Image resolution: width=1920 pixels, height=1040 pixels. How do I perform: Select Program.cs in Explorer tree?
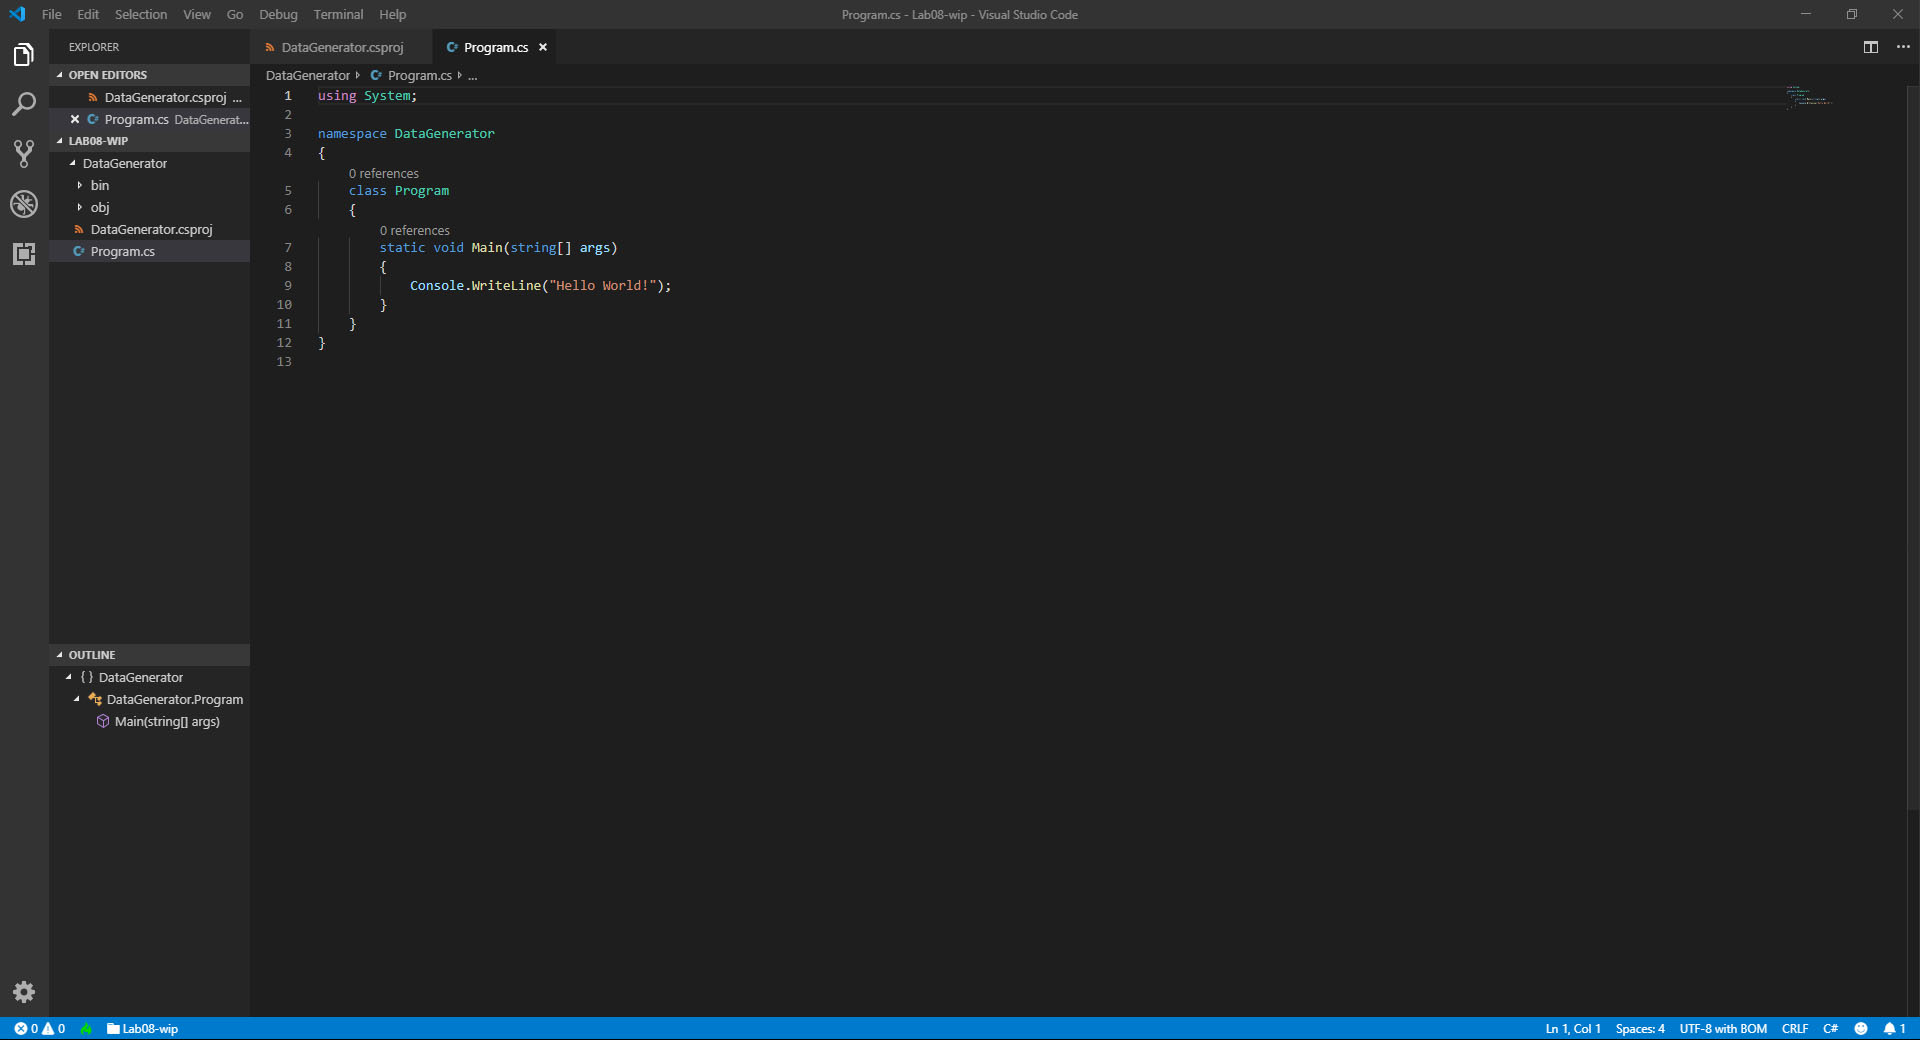[150, 251]
